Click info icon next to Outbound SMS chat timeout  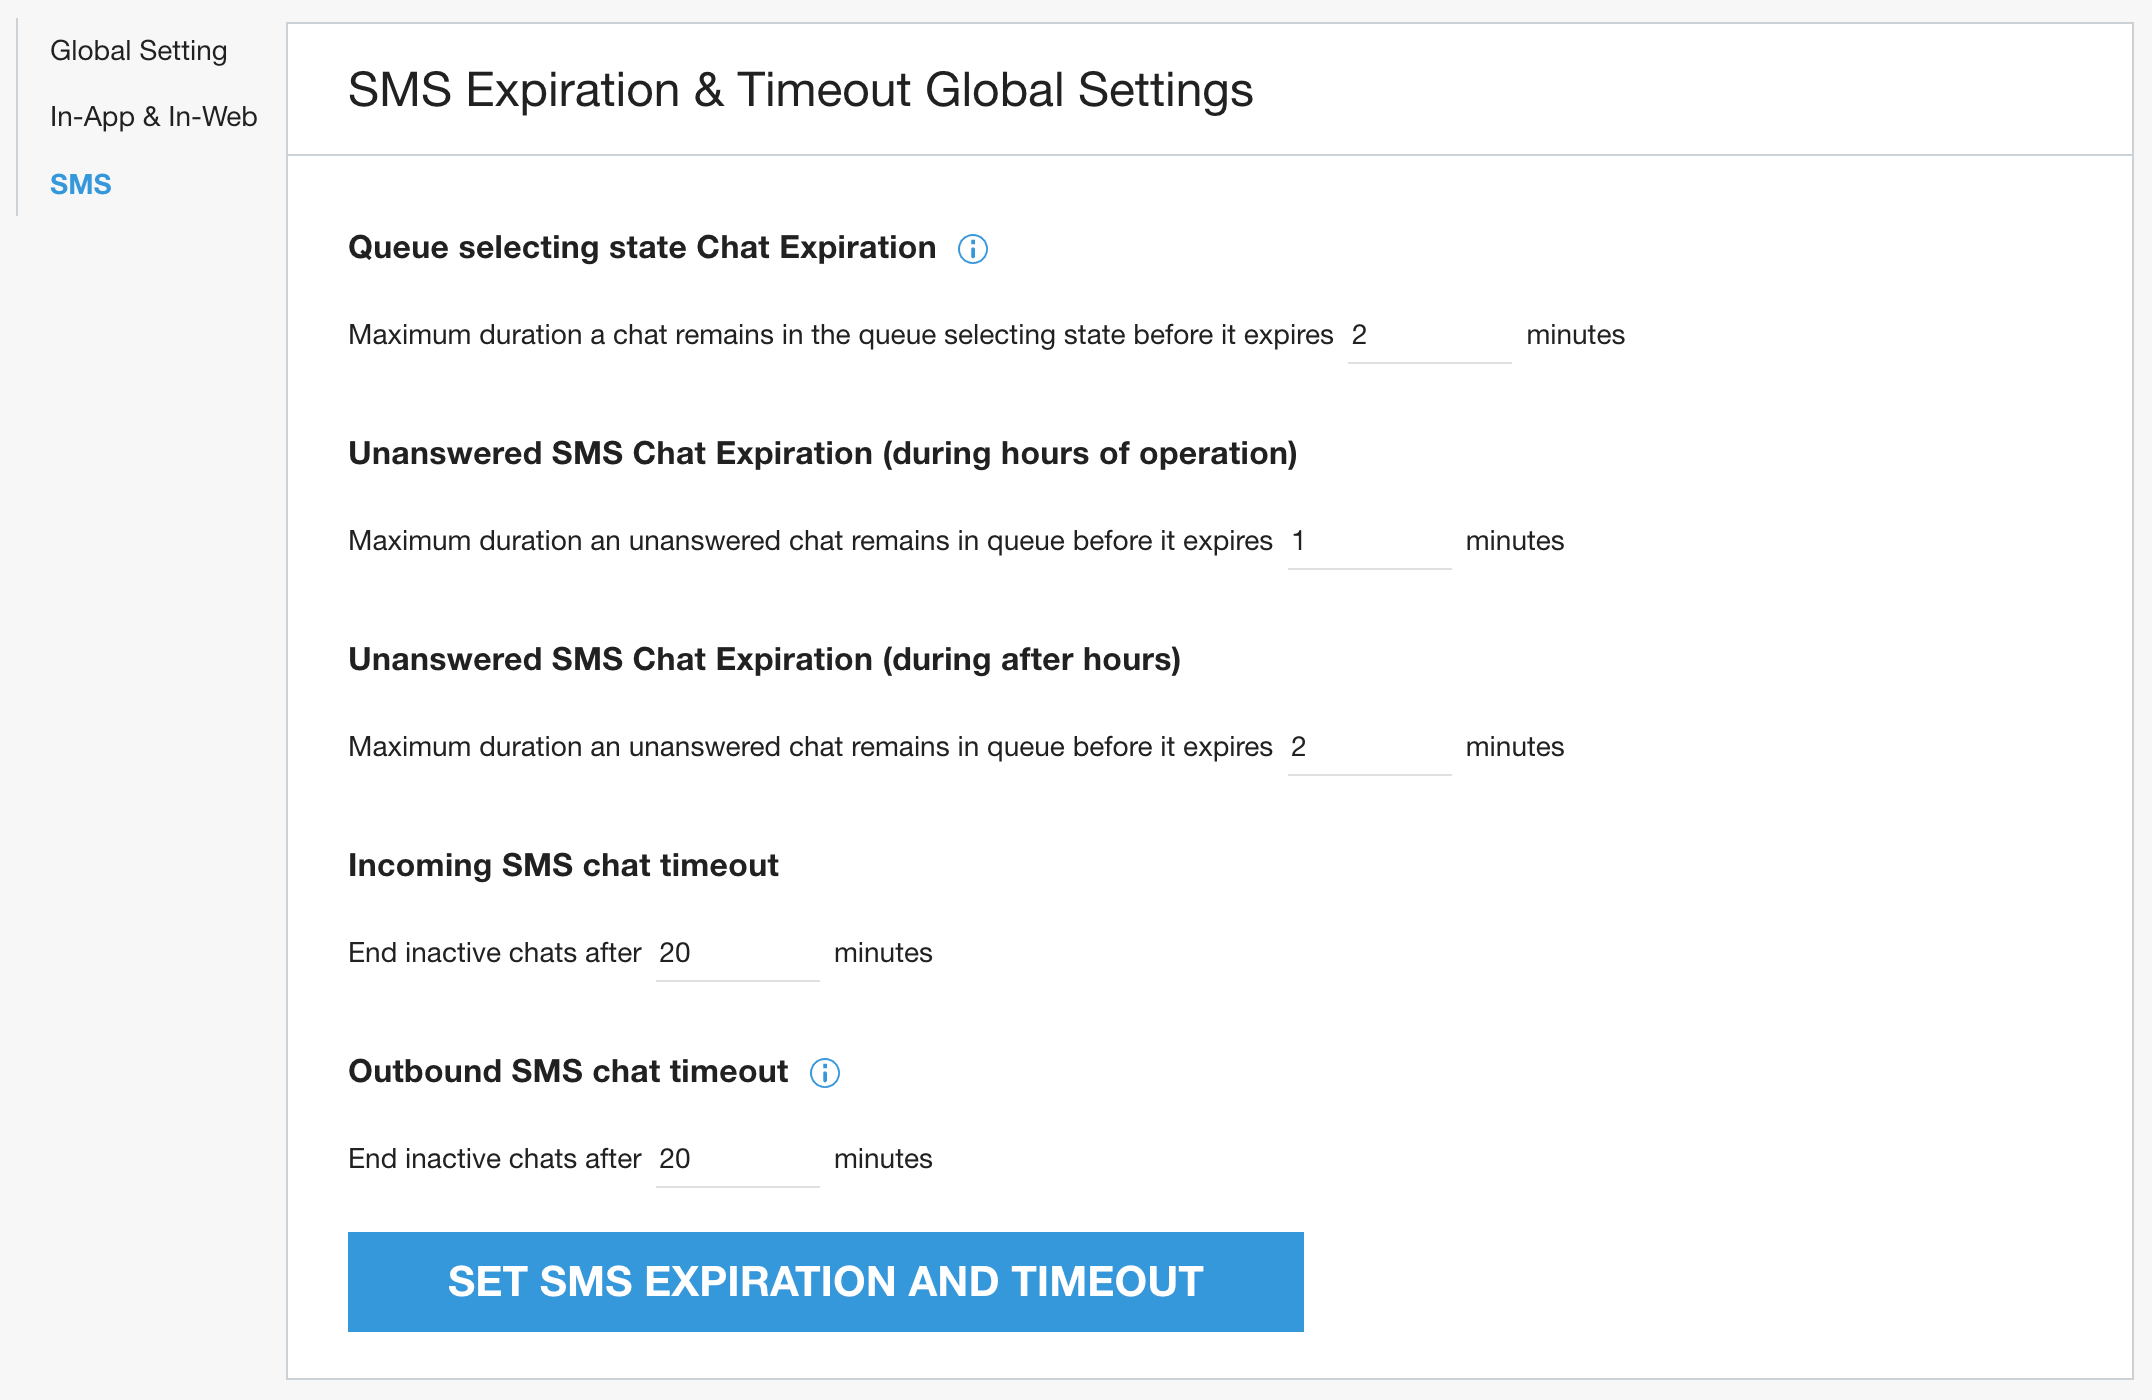(x=824, y=1073)
